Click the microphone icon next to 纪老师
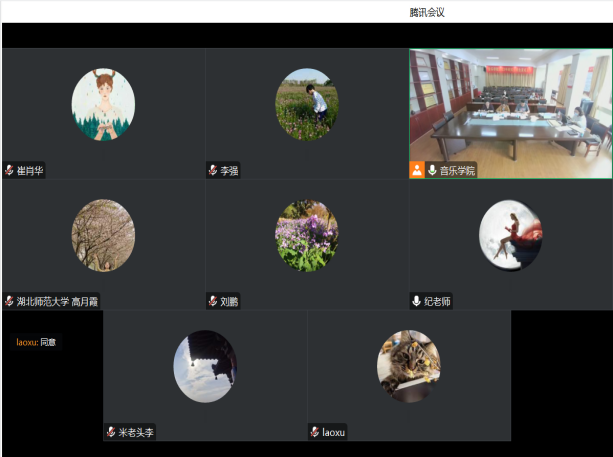The width and height of the screenshot is (613, 457). point(416,301)
